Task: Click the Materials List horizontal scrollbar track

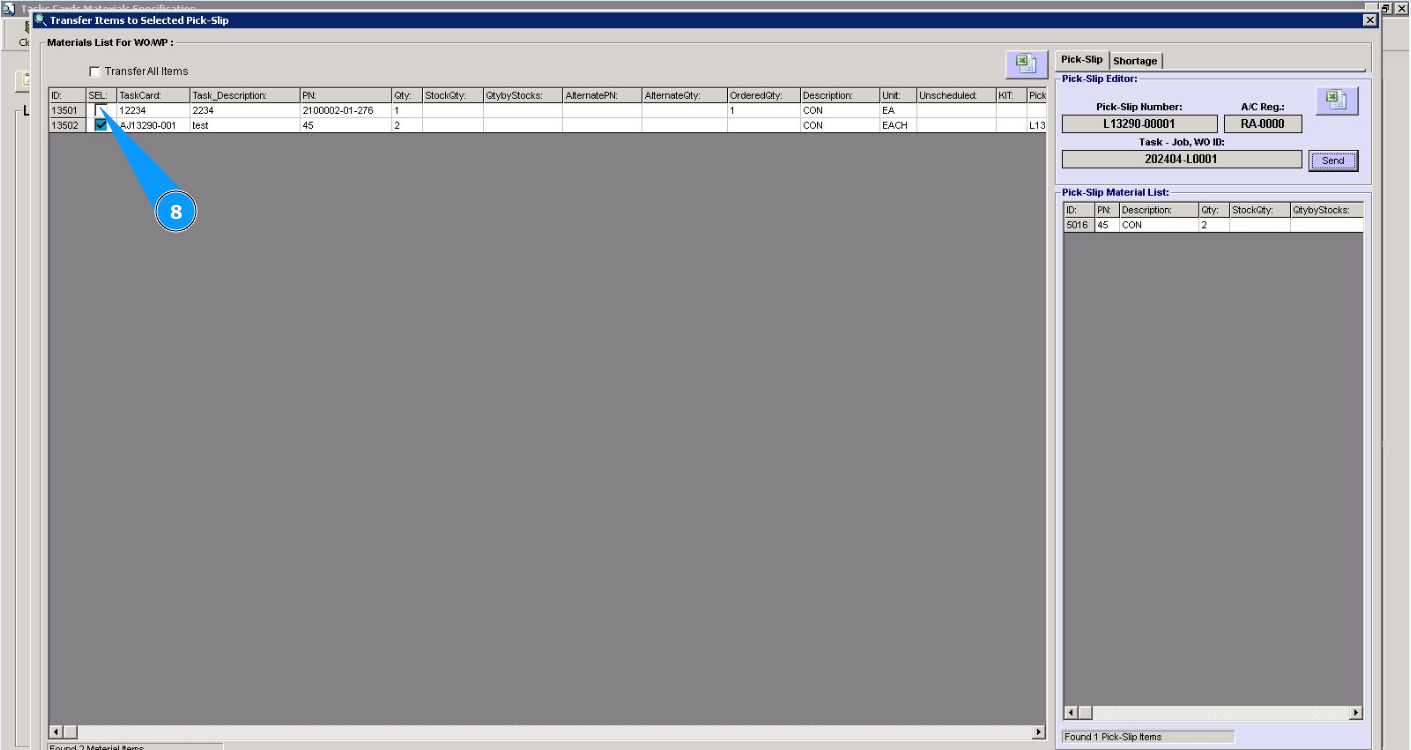Action: tap(547, 732)
